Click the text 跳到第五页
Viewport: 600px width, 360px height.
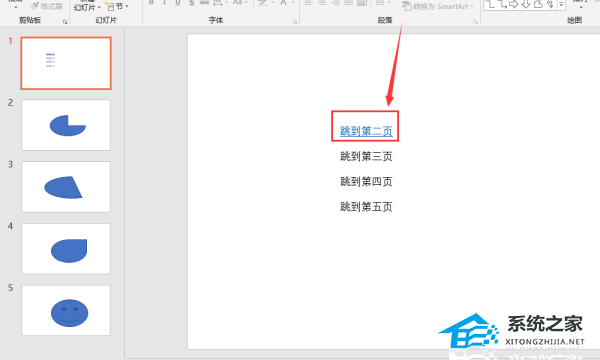pos(366,207)
